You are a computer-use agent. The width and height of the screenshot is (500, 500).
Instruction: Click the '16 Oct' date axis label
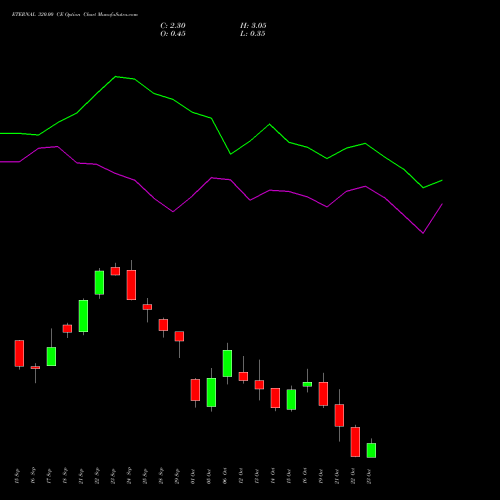[305, 476]
